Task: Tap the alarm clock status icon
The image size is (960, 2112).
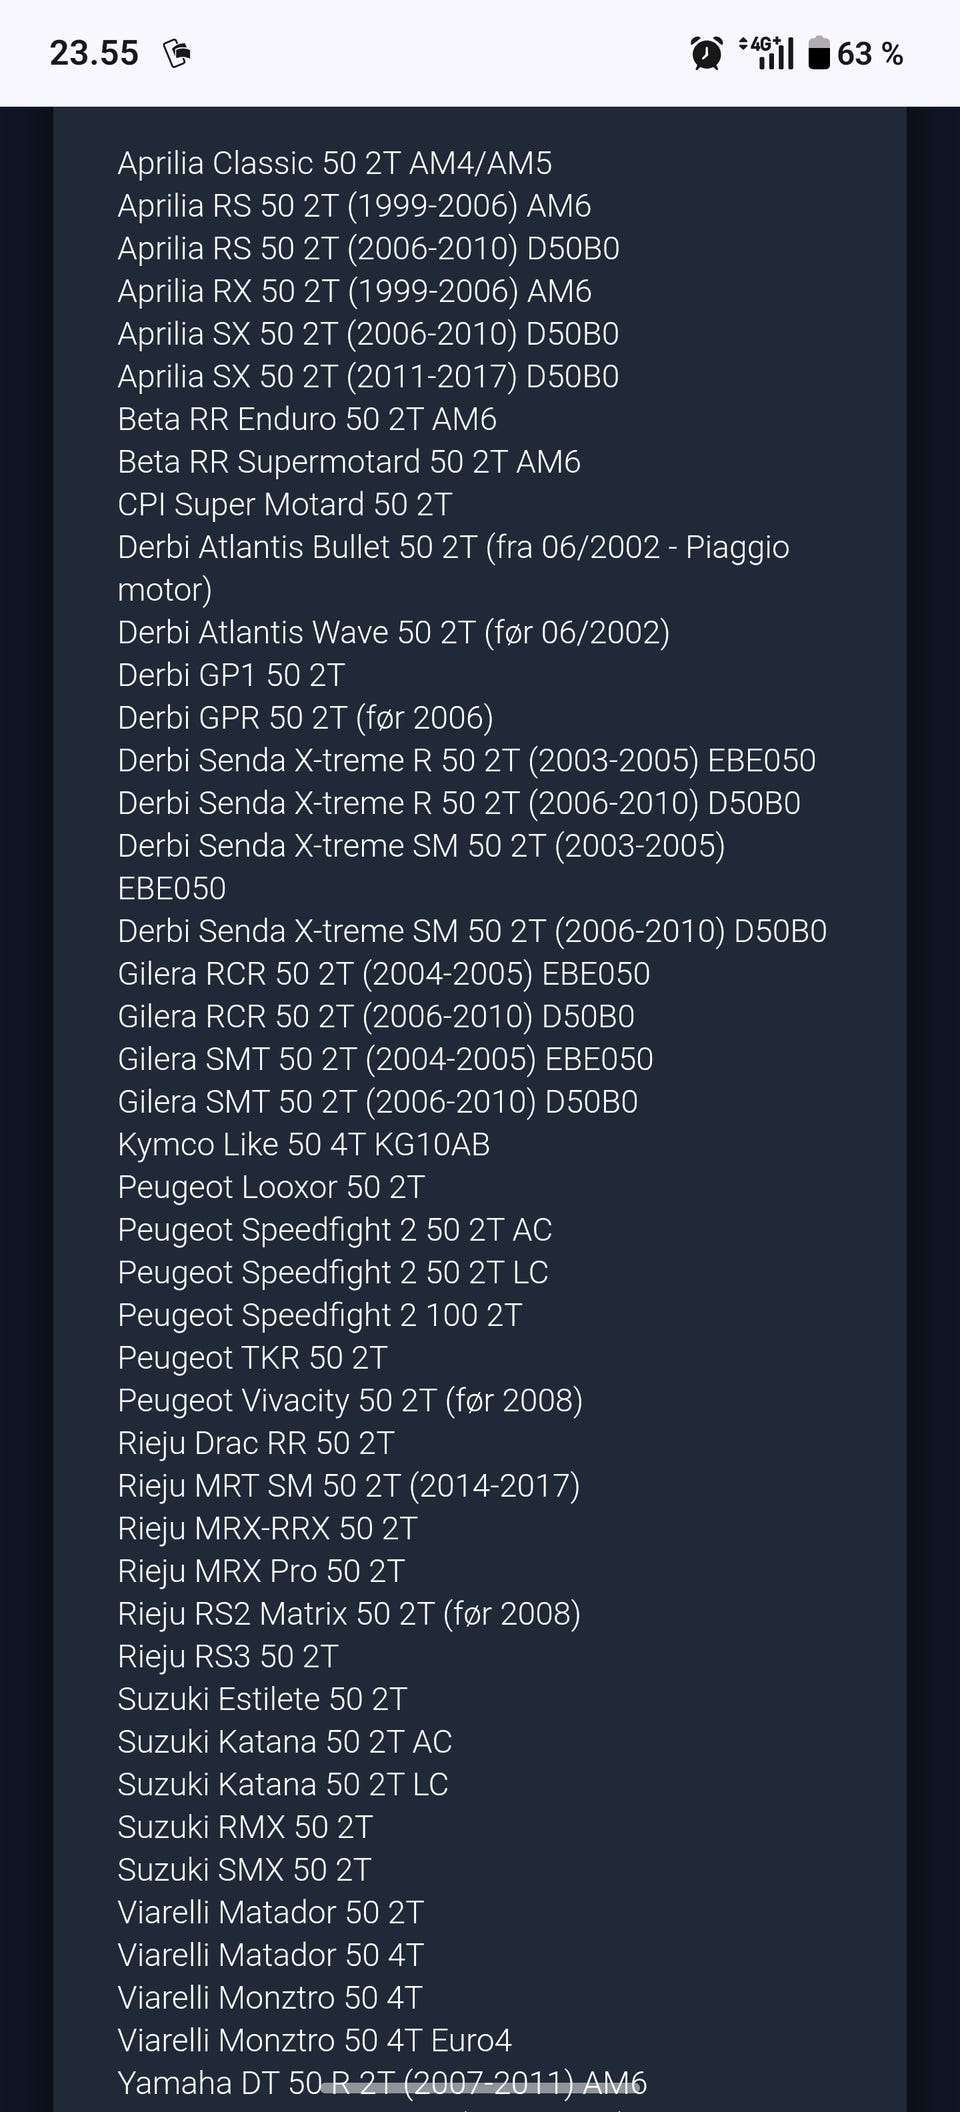Action: [707, 53]
